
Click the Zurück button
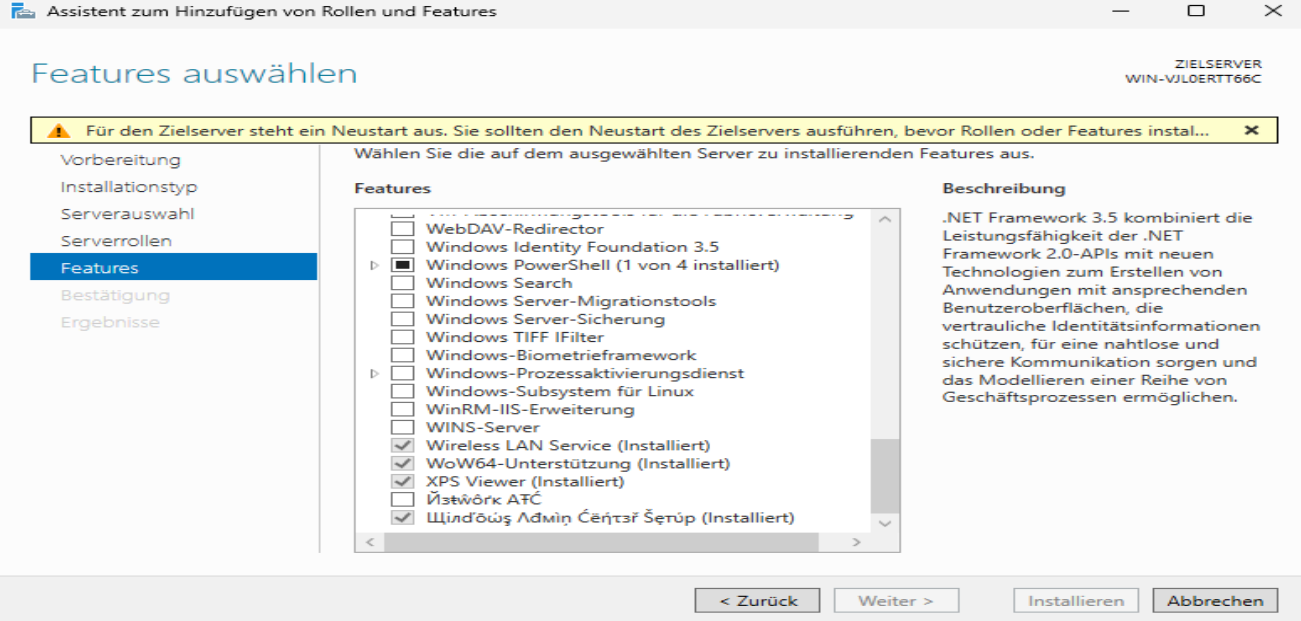[757, 601]
